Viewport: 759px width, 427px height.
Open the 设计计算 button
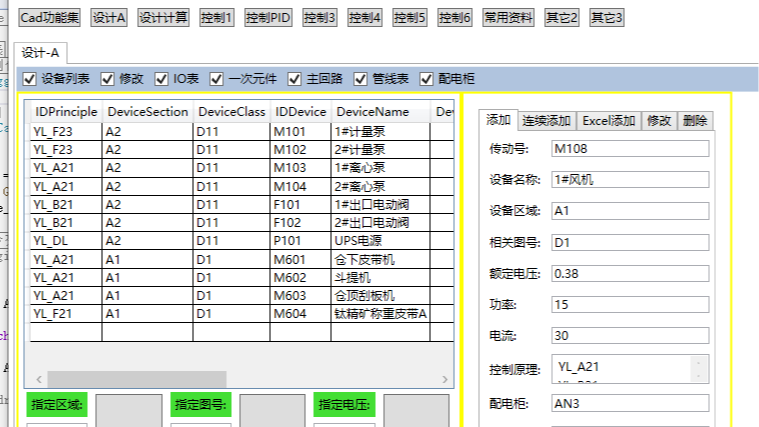pos(163,18)
